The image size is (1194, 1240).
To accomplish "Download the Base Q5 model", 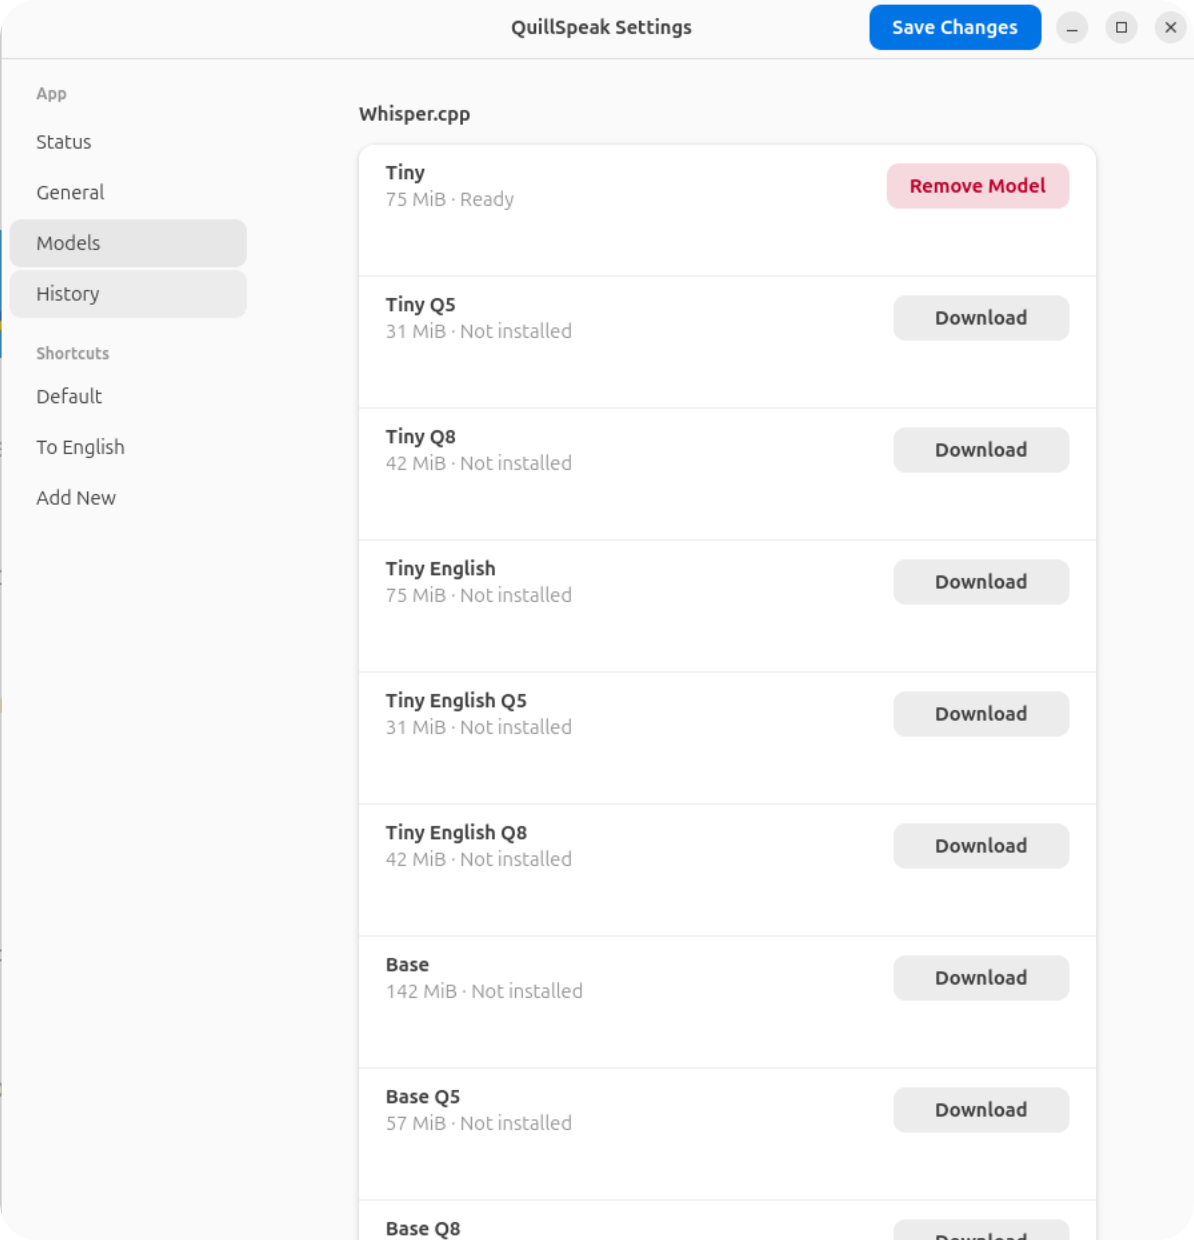I will (981, 1110).
